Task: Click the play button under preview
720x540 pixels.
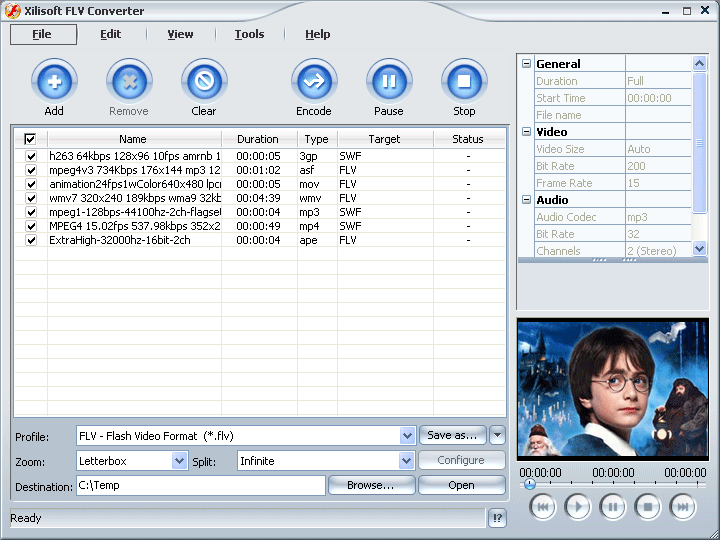Action: [578, 507]
